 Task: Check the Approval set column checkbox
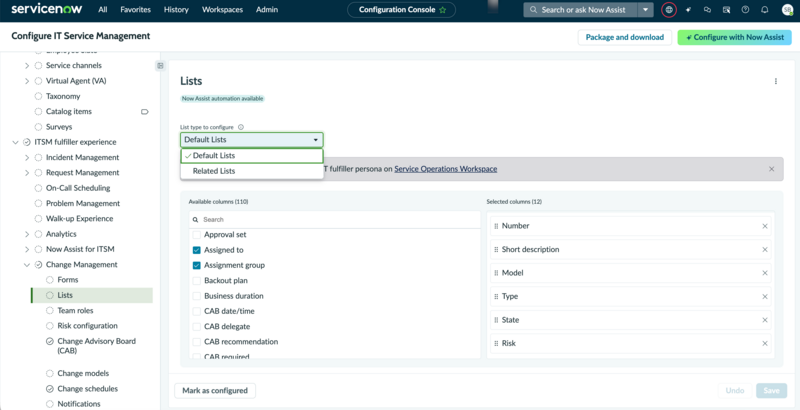click(196, 235)
